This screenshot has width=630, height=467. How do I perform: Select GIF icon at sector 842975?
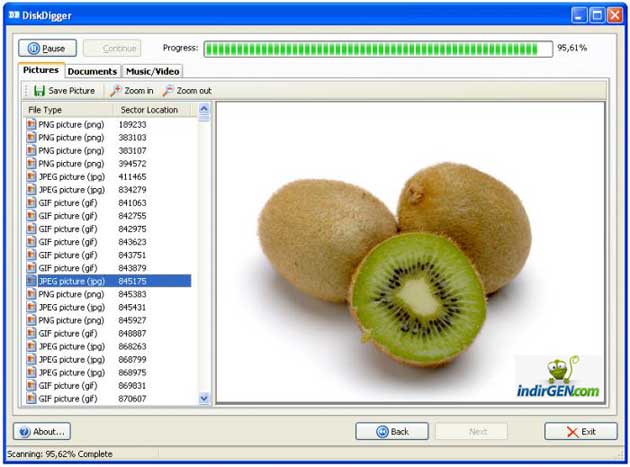click(x=31, y=229)
